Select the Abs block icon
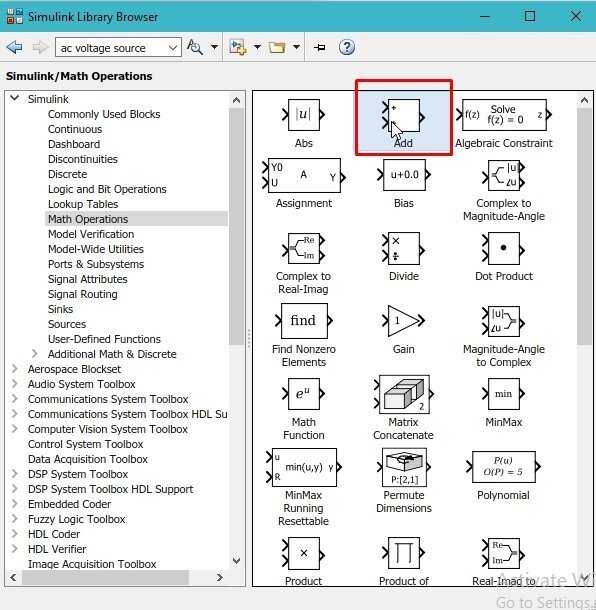596x610 pixels. (x=303, y=115)
